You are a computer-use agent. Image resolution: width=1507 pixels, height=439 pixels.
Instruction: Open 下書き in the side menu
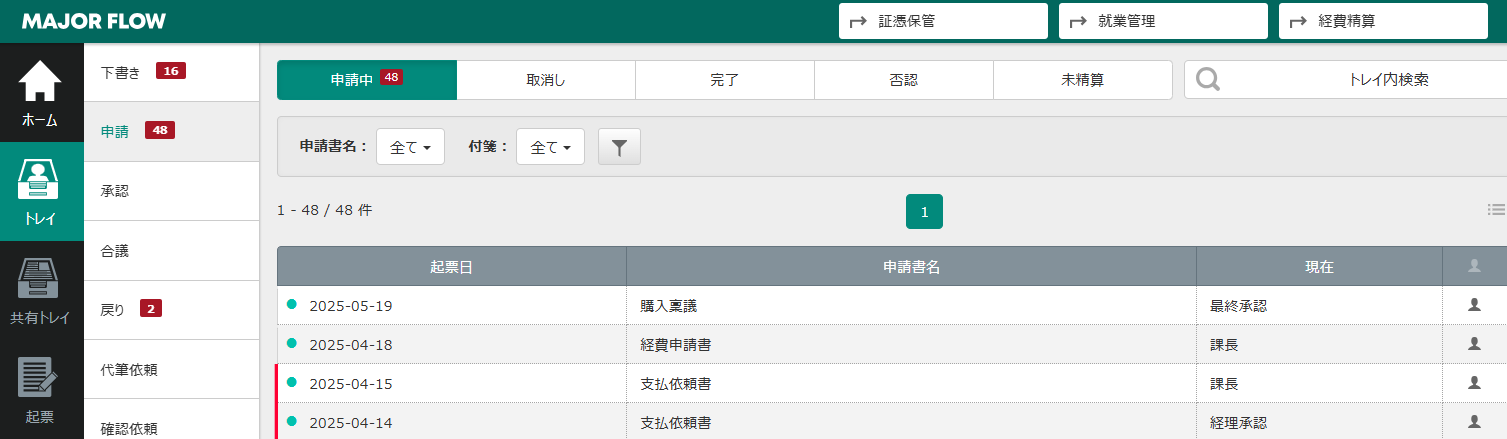[172, 72]
